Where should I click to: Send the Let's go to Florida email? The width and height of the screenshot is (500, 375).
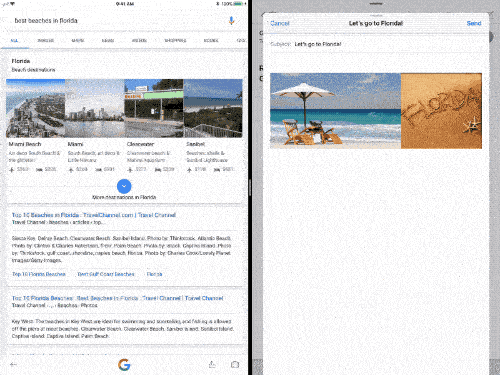pyautogui.click(x=474, y=23)
